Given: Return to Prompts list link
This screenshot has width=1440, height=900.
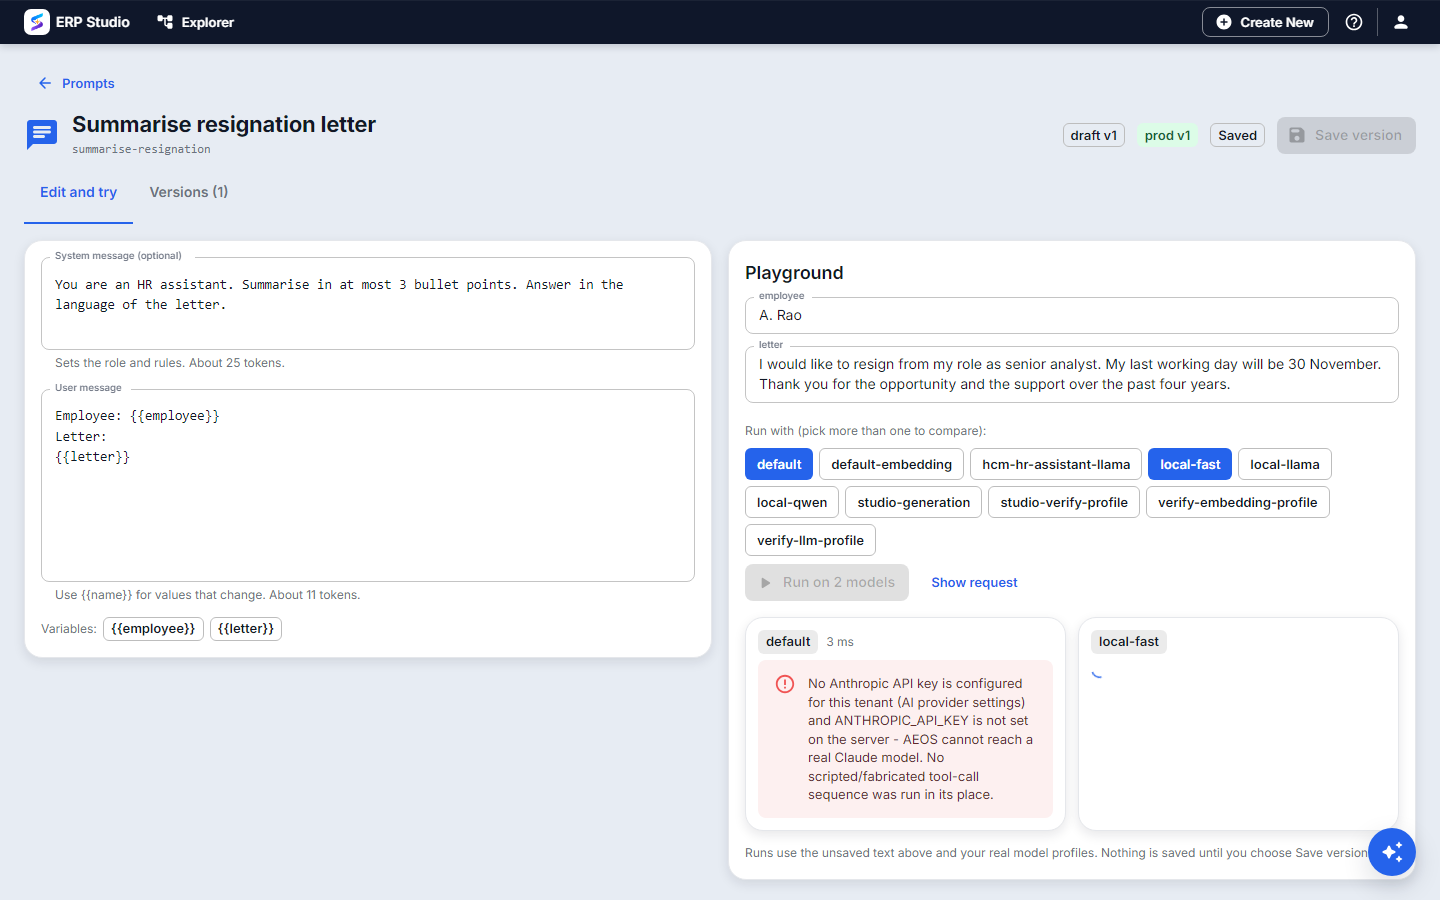Looking at the screenshot, I should (x=88, y=83).
